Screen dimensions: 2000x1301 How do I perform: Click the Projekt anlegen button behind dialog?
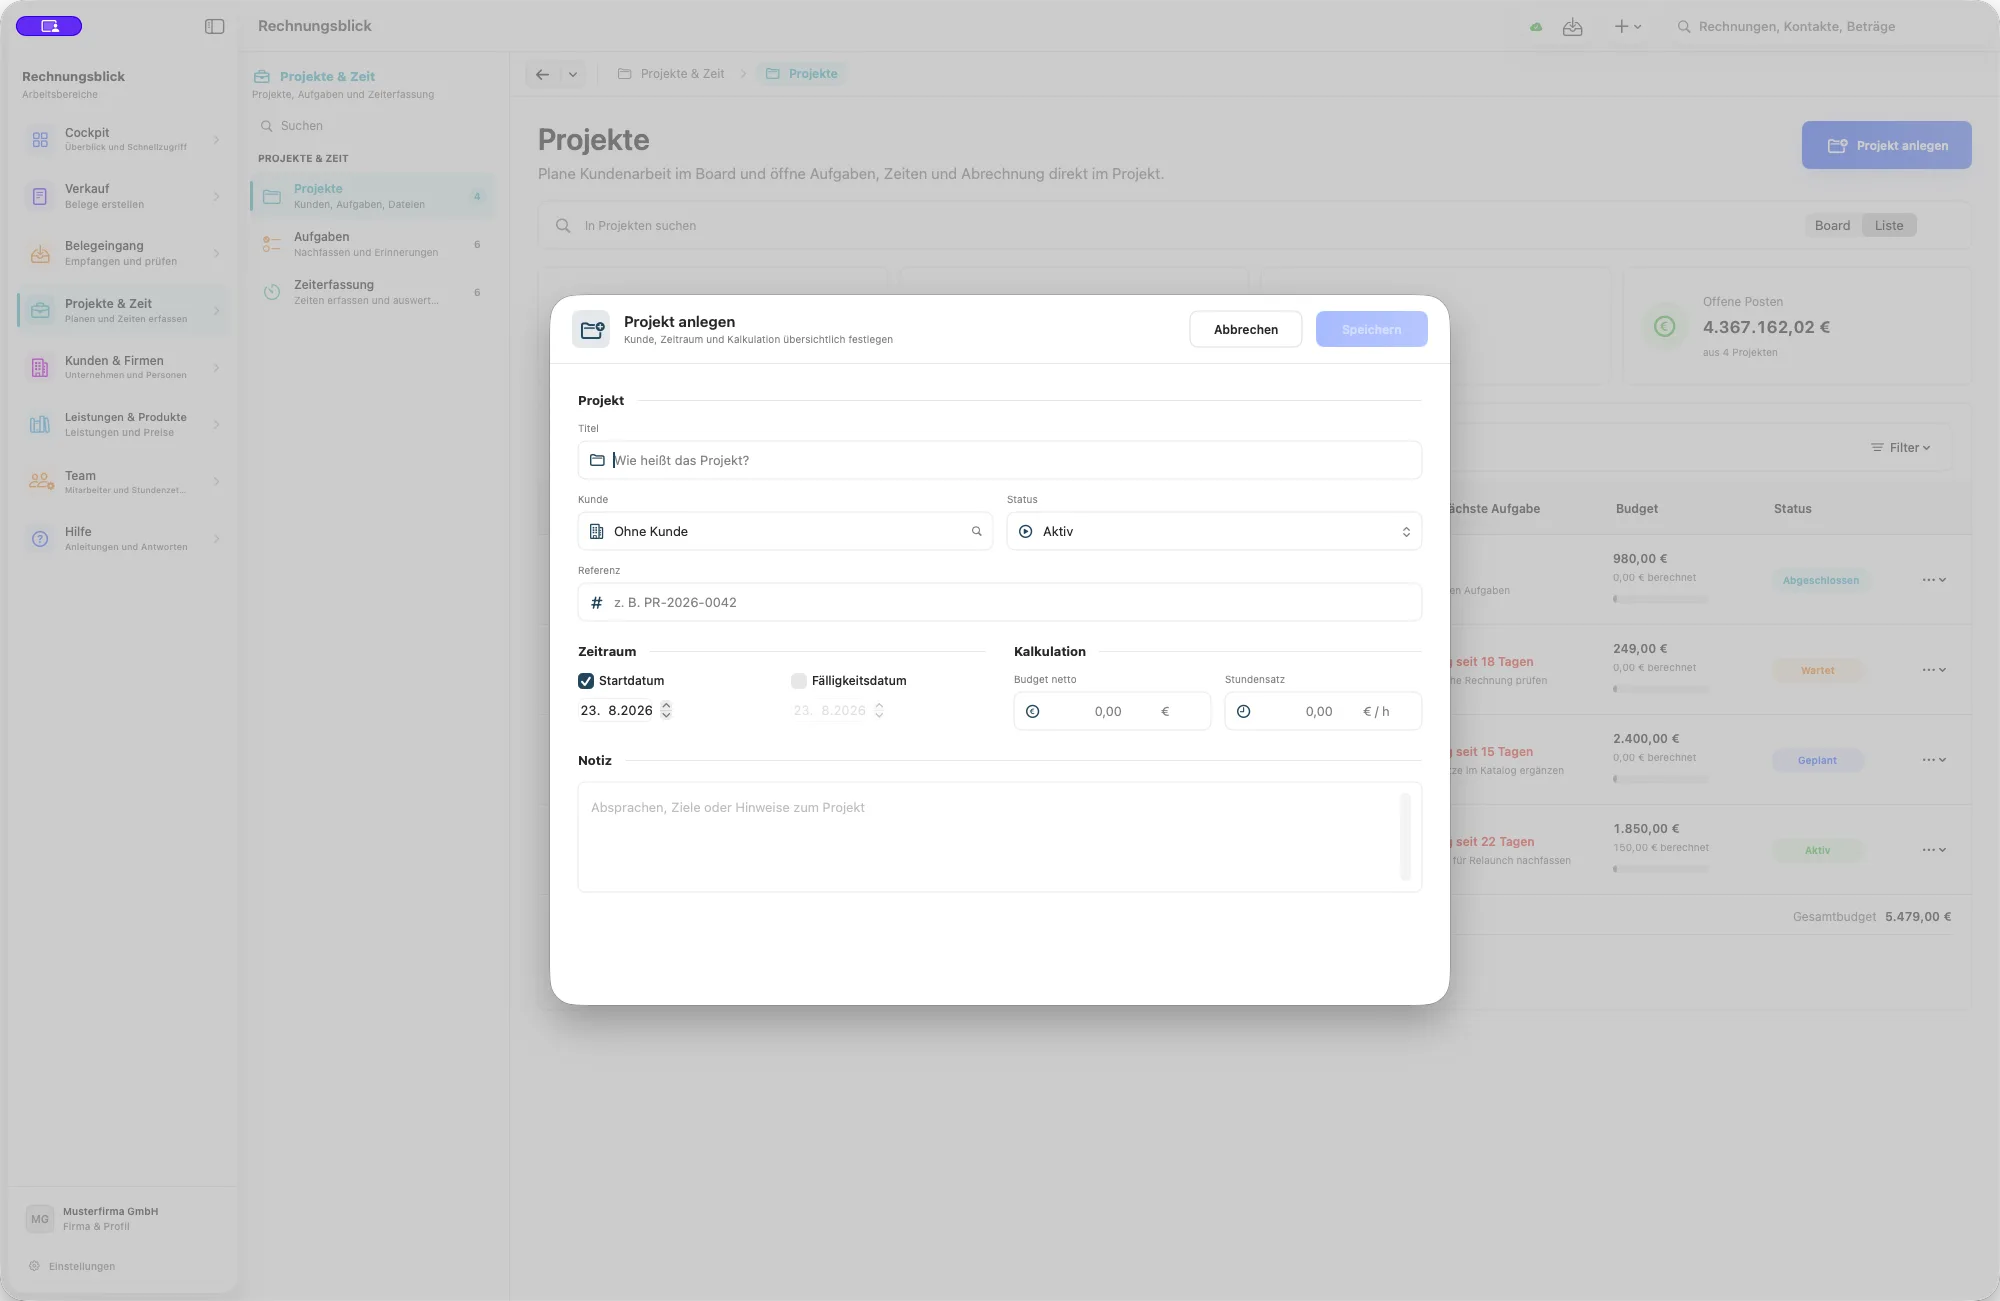[x=1887, y=145]
